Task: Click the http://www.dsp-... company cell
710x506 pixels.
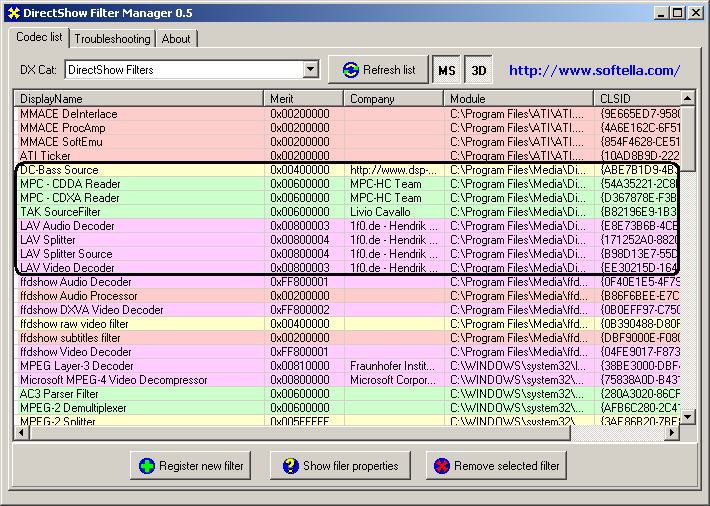Action: [x=393, y=170]
